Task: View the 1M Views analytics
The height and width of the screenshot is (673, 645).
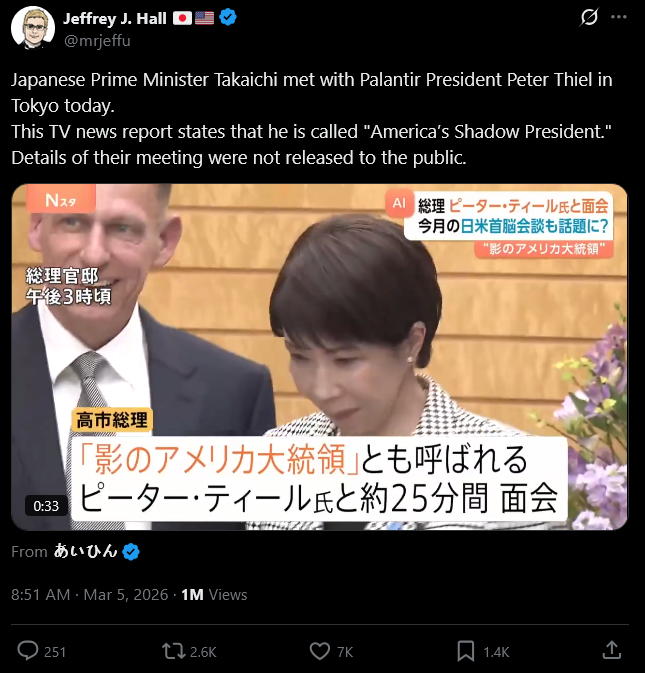Action: tap(214, 595)
